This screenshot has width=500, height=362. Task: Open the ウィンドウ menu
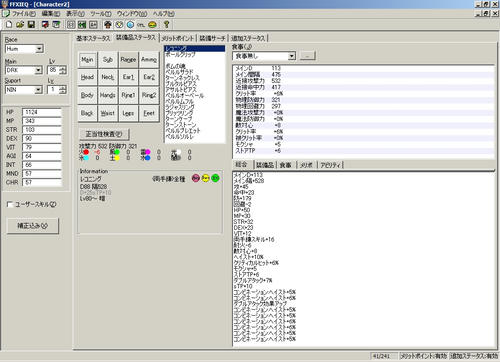coord(132,14)
